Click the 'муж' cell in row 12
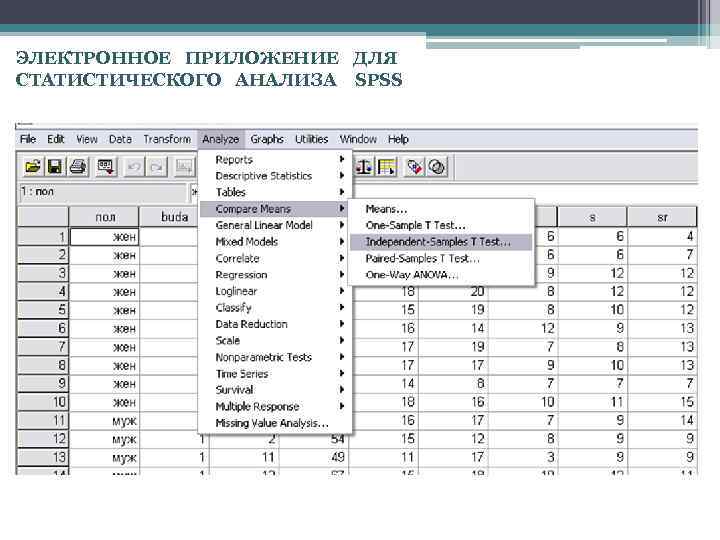The width and height of the screenshot is (720, 540). tap(104, 439)
